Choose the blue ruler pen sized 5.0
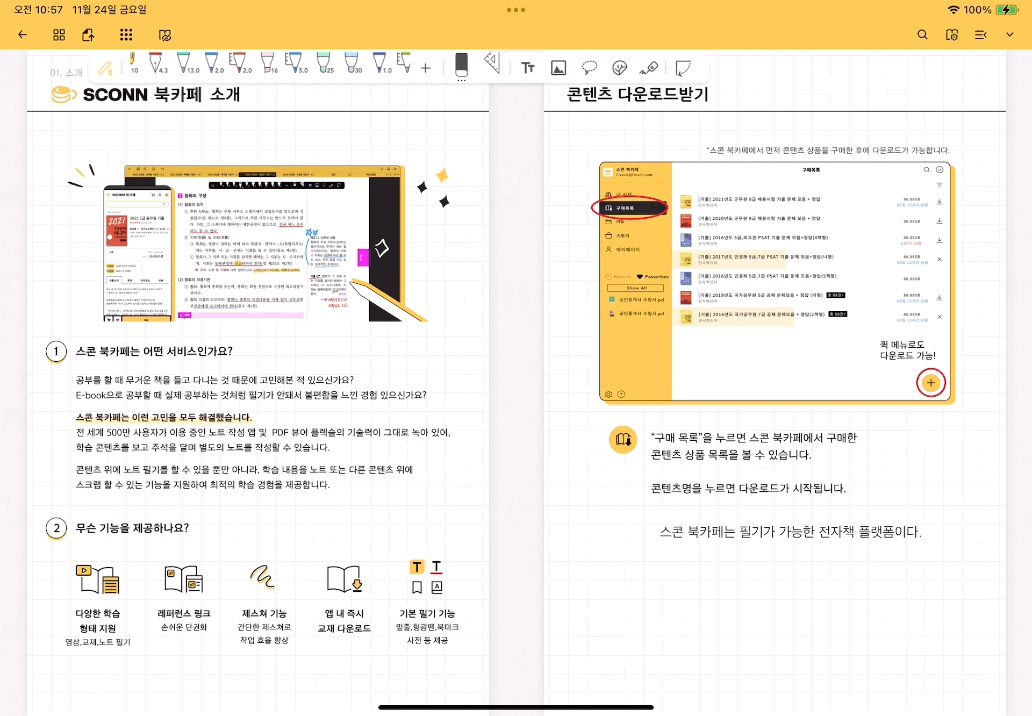1032x716 pixels. click(x=295, y=63)
